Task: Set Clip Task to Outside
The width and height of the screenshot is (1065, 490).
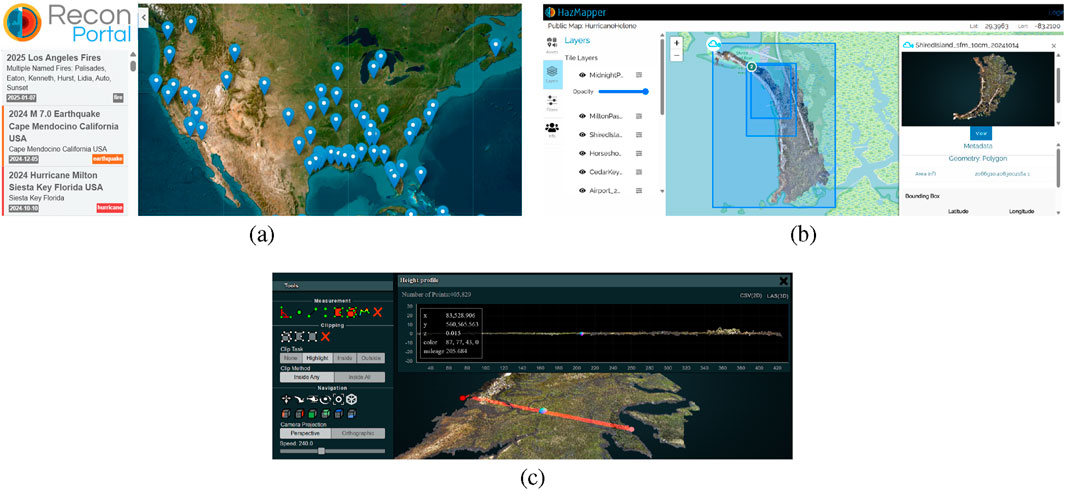Action: tap(371, 357)
